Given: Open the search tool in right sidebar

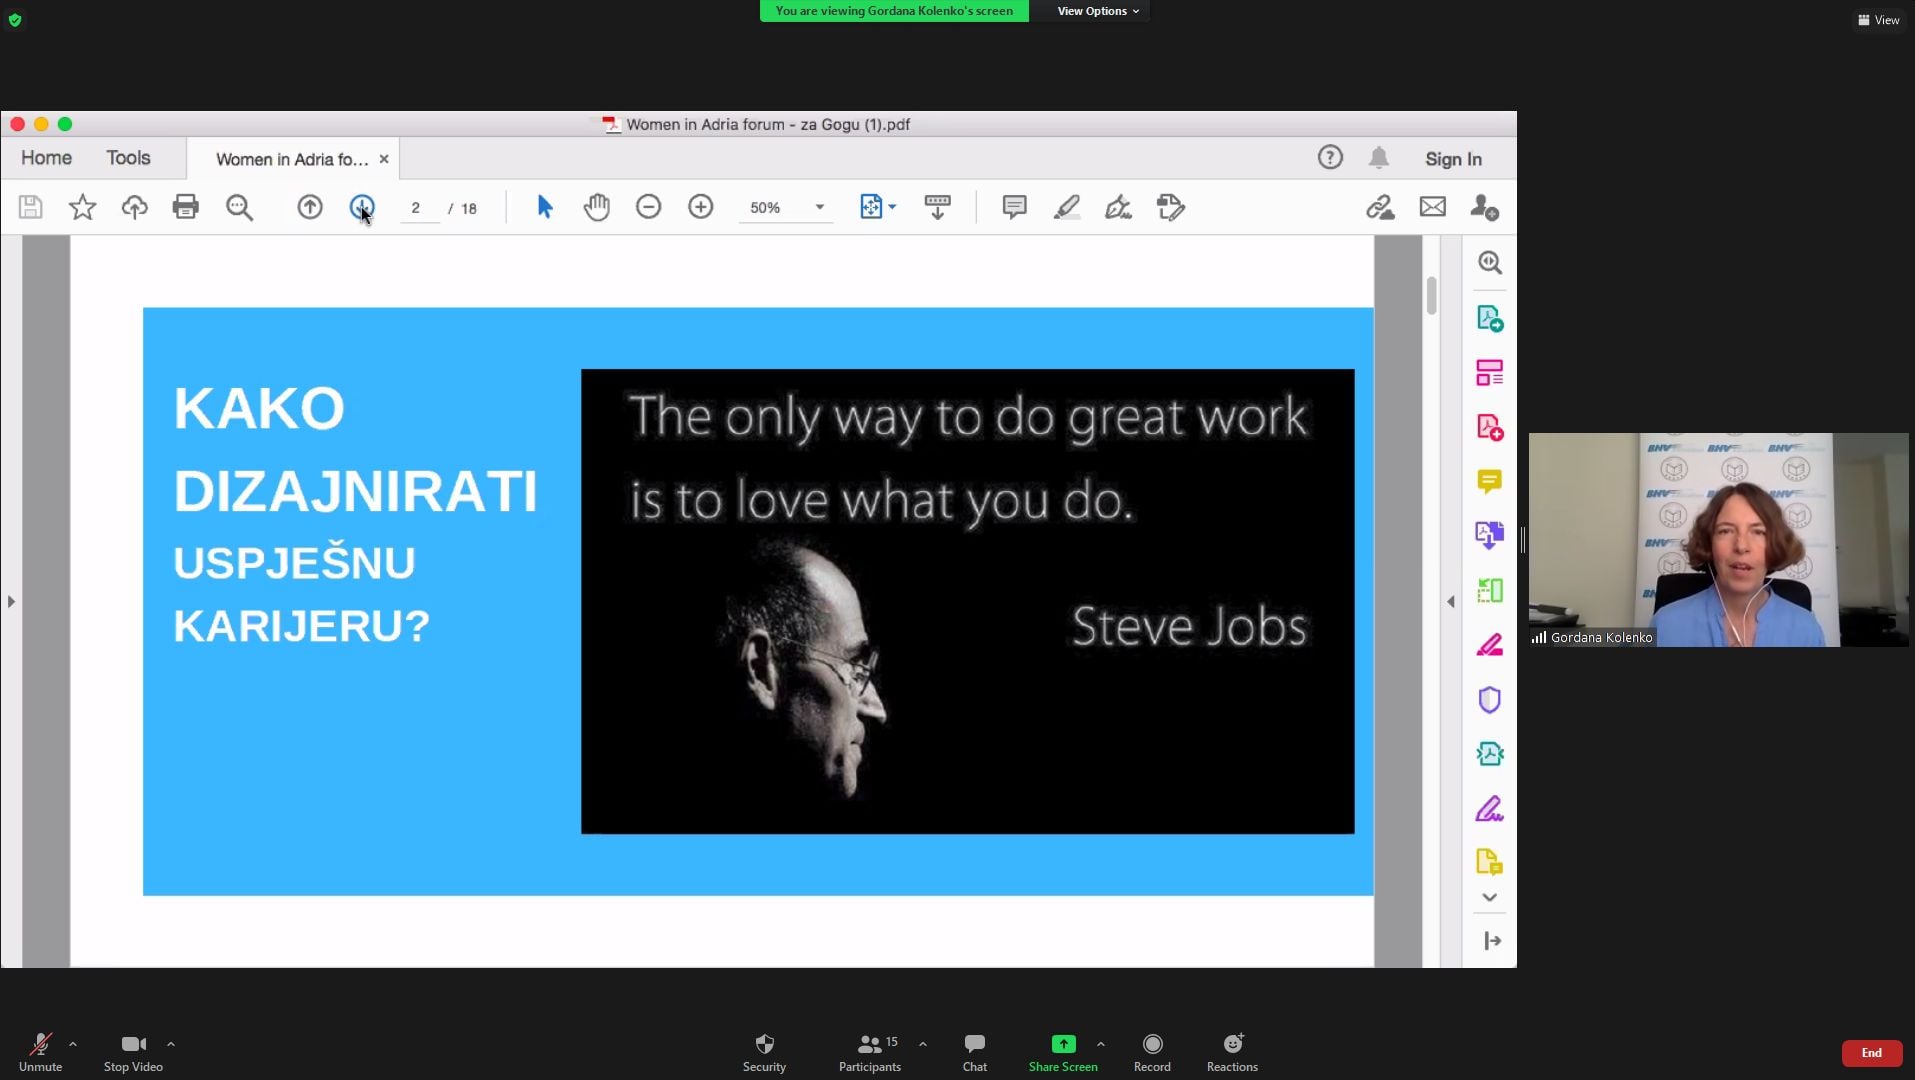Looking at the screenshot, I should click(x=1490, y=263).
